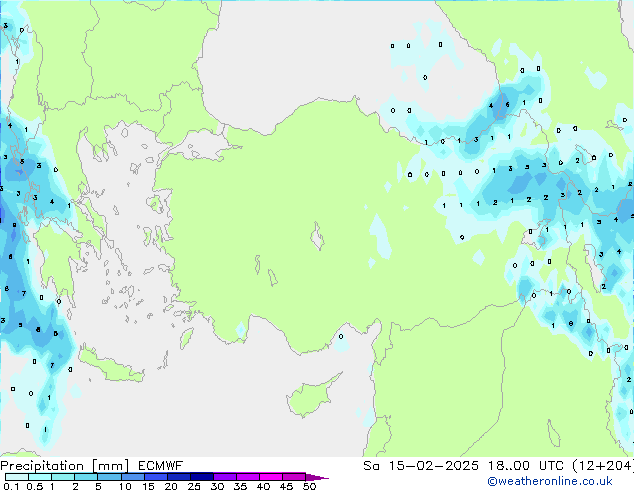Click the '(12+204)' forecast run text
This screenshot has width=634, height=490.
point(602,466)
